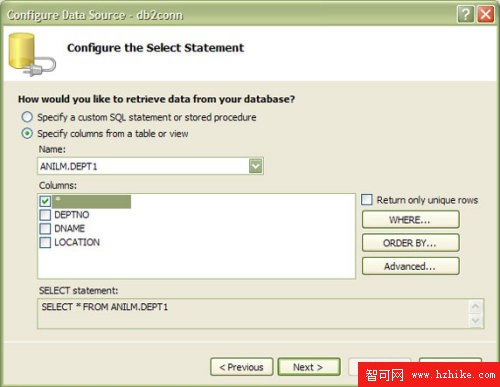Open Advanced... SQL generation options
The image size is (500, 387).
coord(411,266)
